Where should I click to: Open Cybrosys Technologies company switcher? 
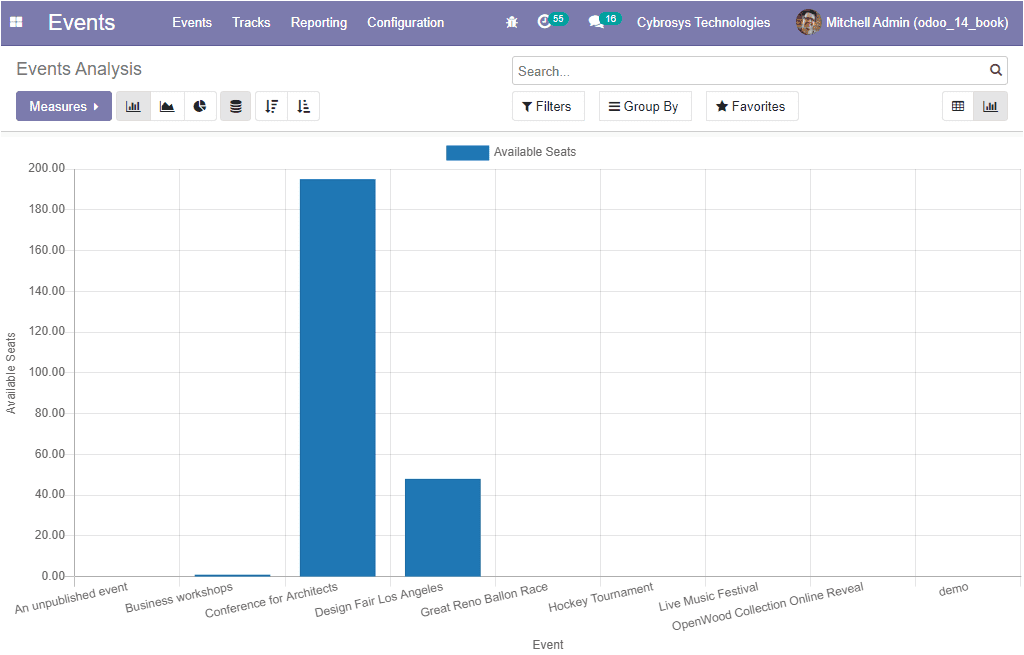[703, 22]
